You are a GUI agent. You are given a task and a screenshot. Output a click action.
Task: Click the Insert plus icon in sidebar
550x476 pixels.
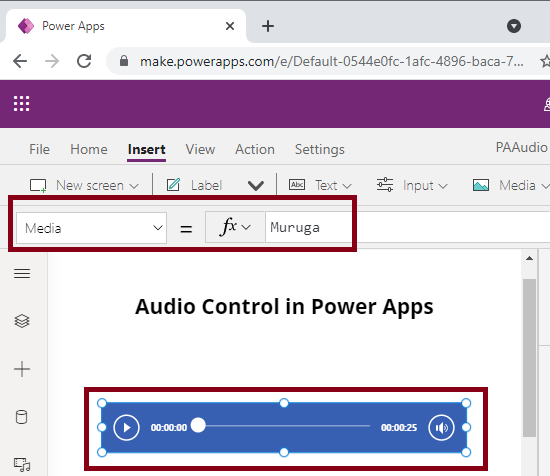pos(22,369)
